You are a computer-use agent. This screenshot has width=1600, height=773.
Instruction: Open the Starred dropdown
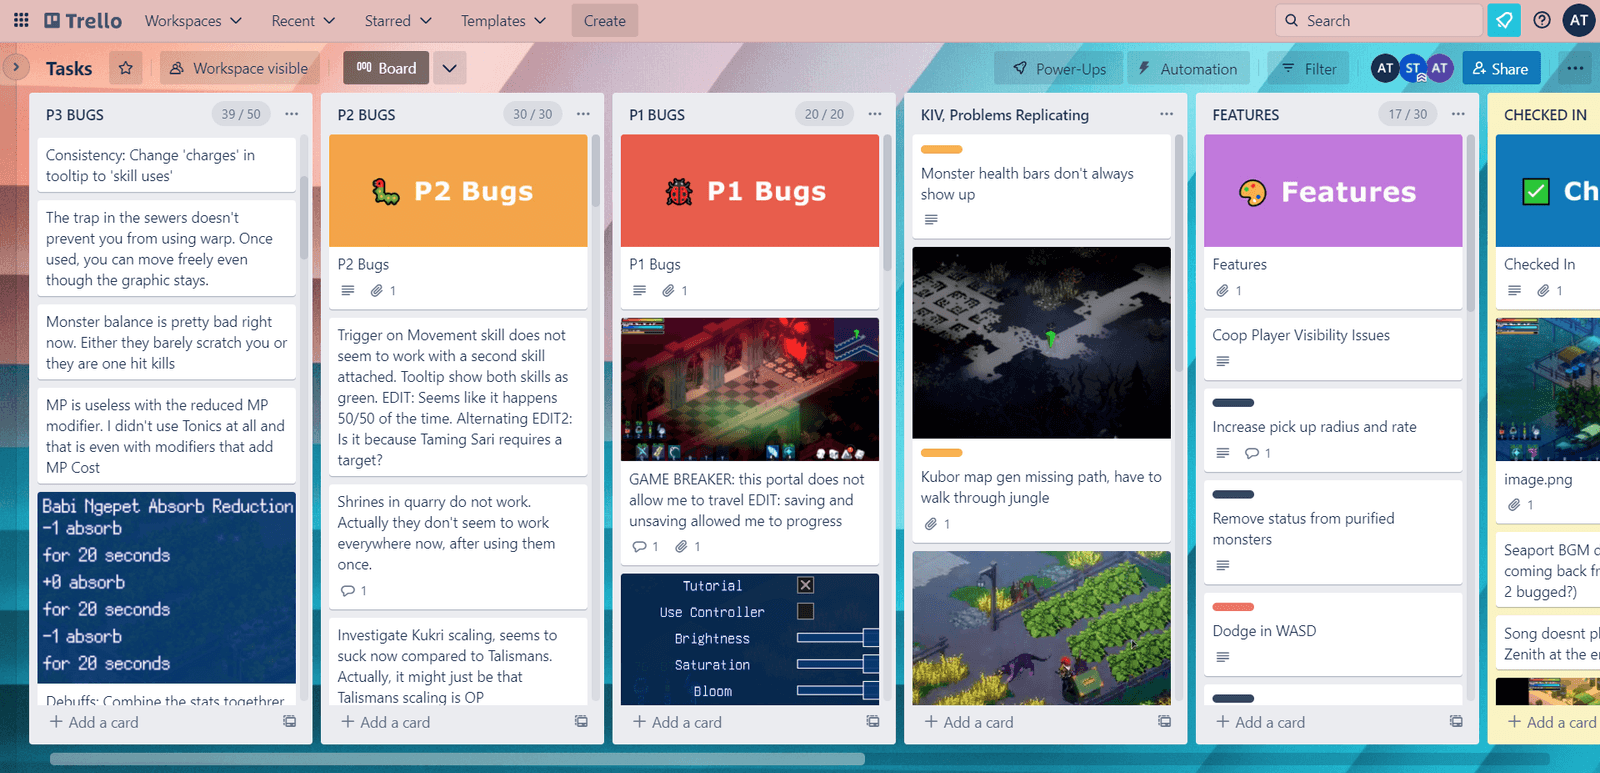(398, 20)
